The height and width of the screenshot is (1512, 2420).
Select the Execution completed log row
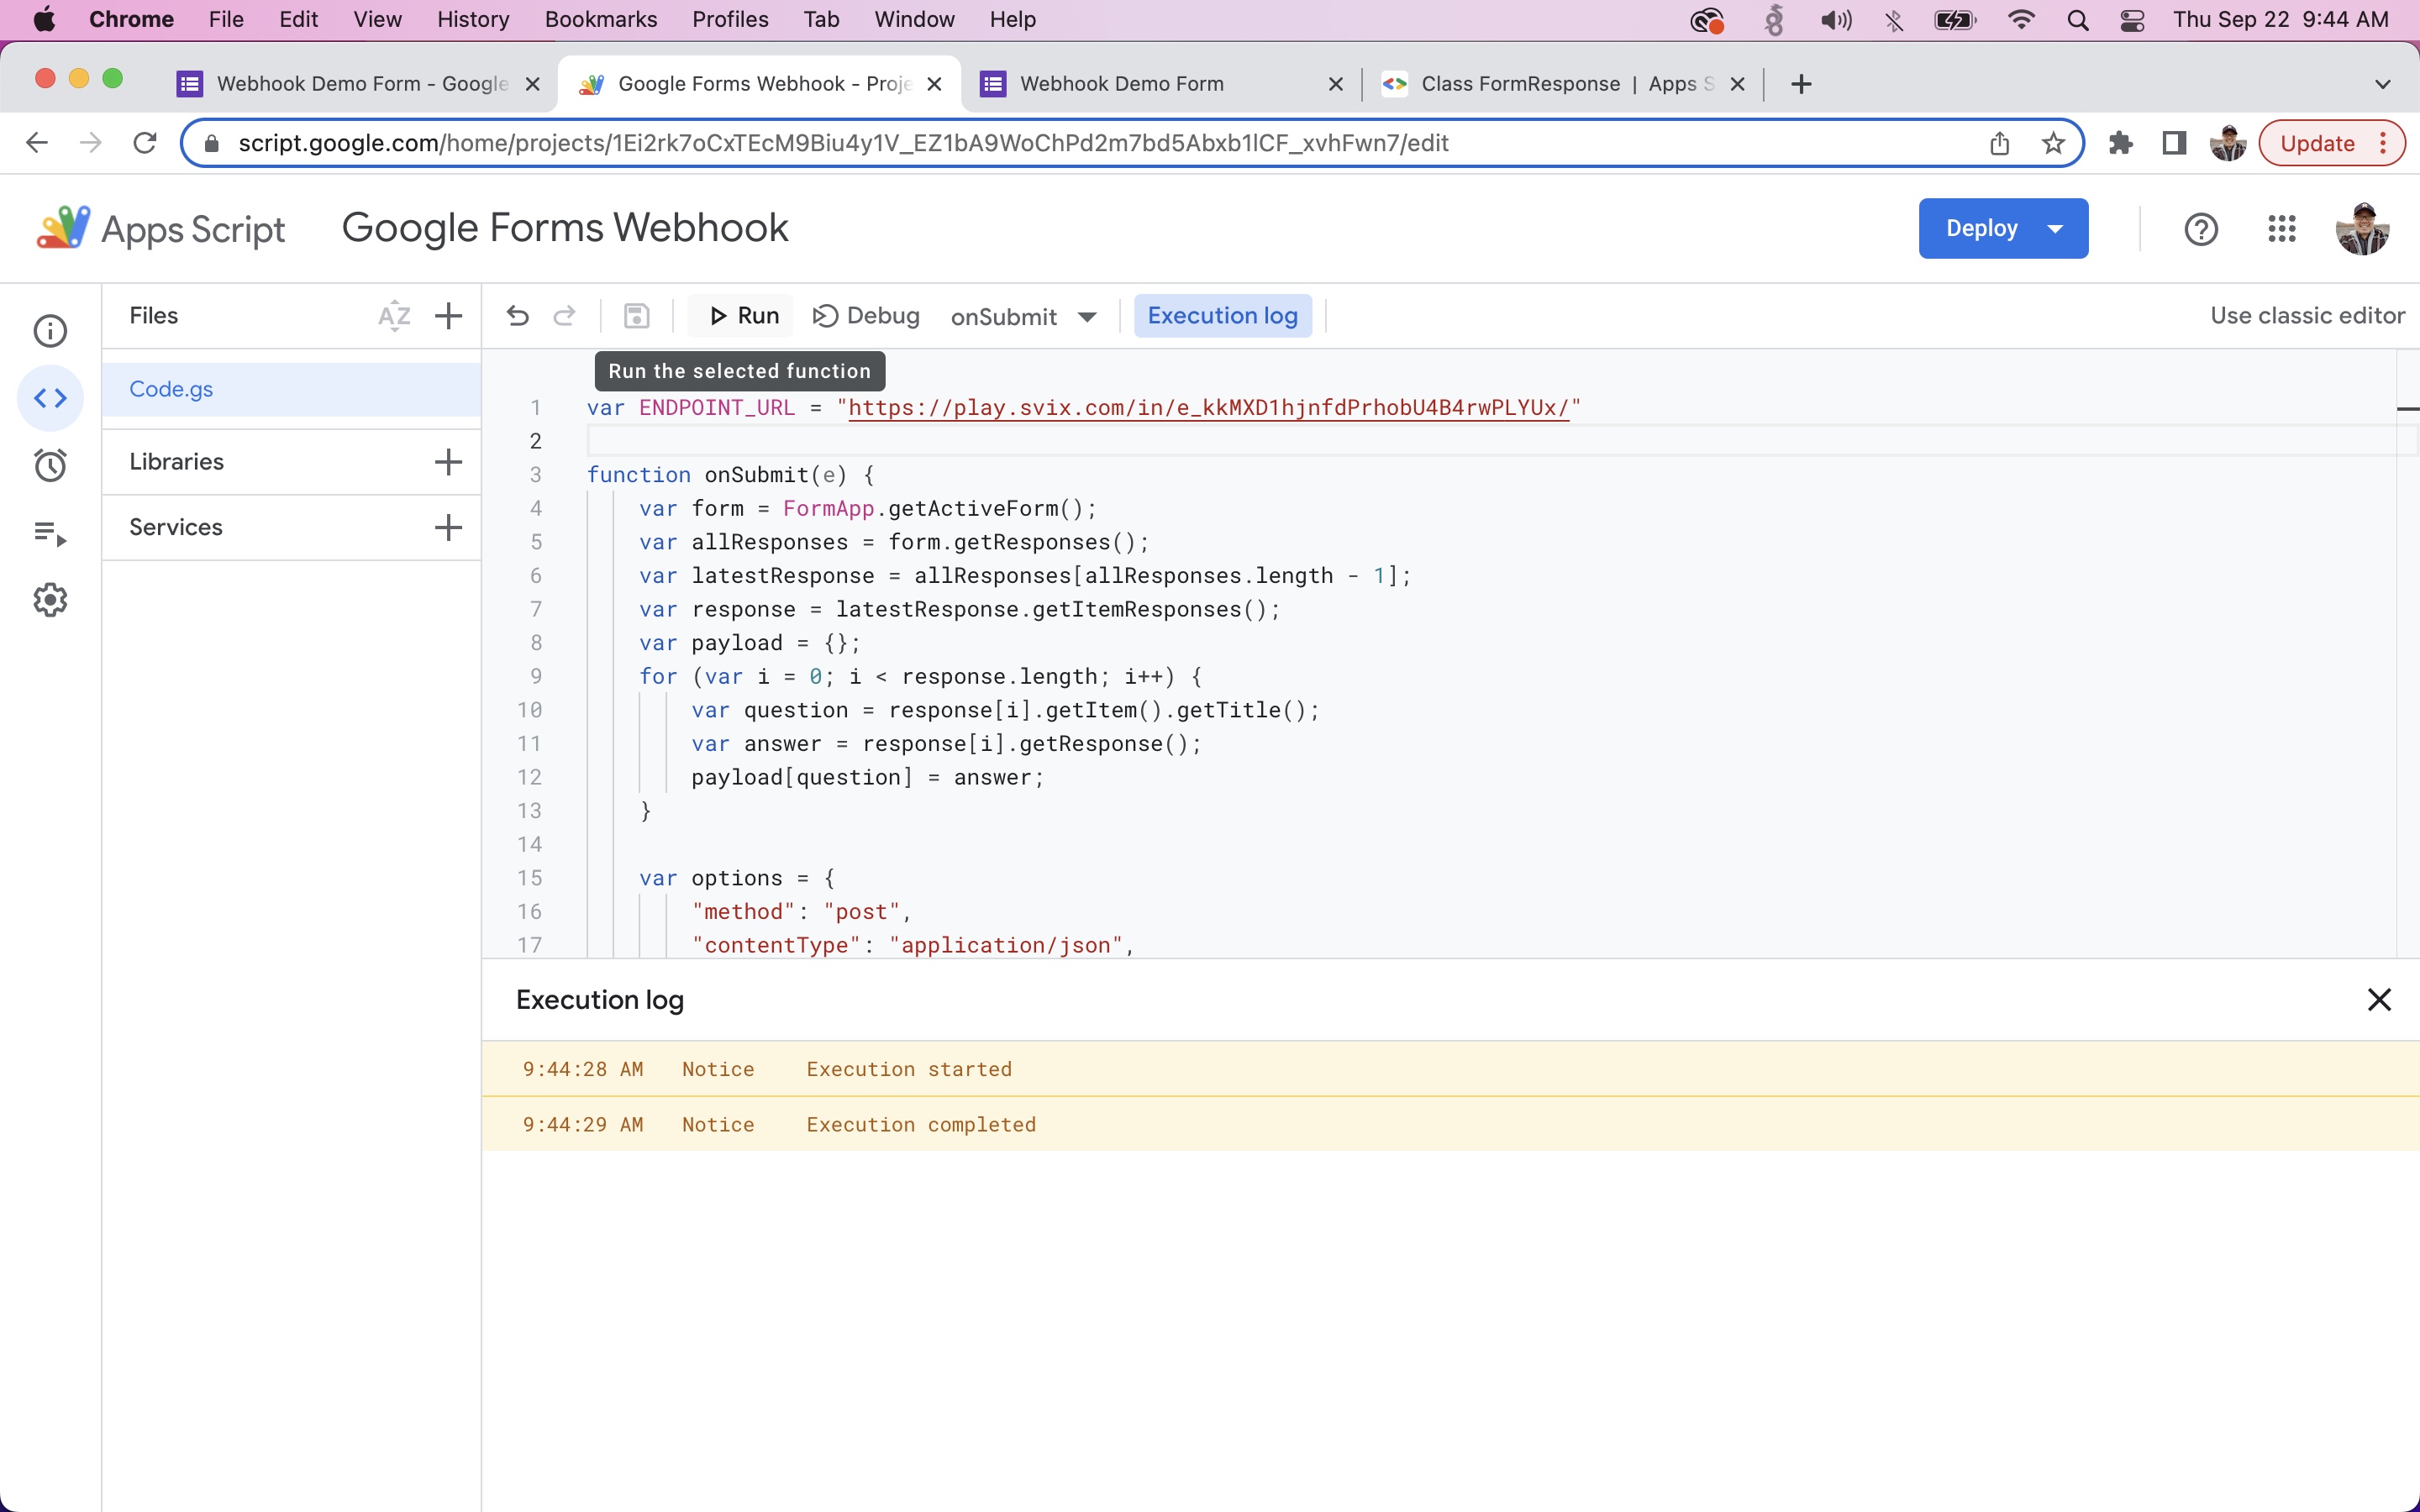coord(1450,1124)
